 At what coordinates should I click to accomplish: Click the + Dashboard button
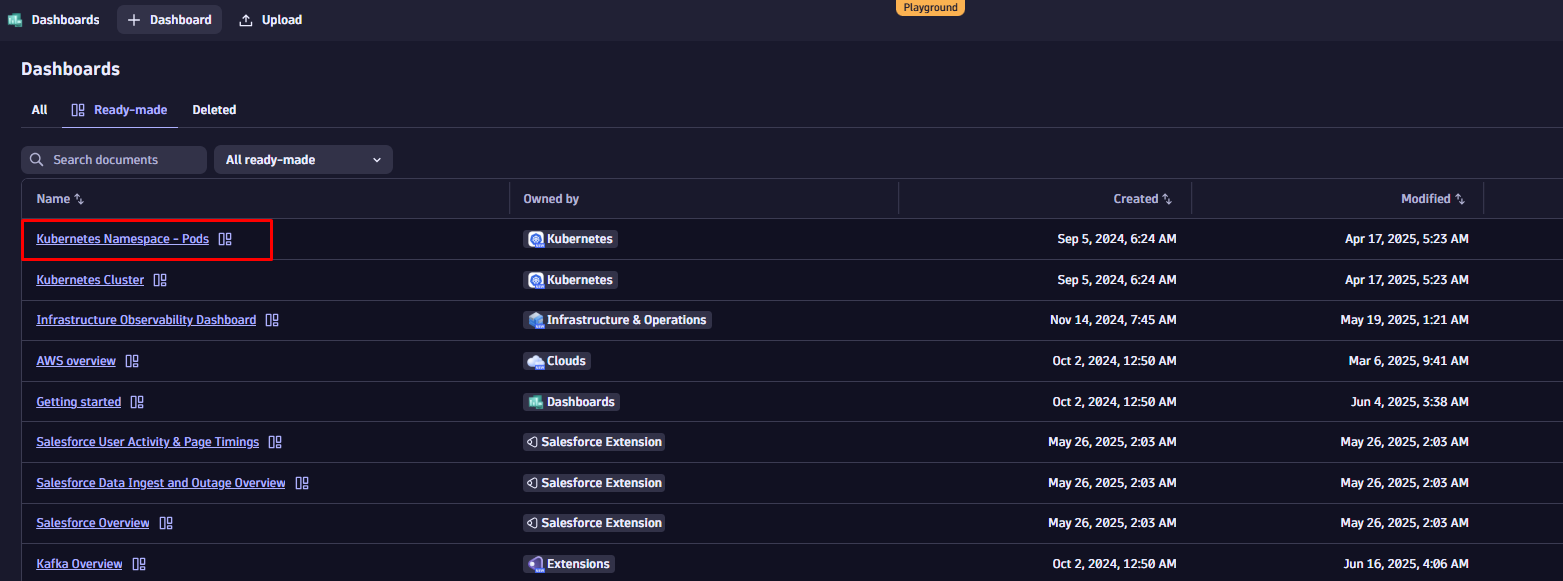tap(169, 19)
